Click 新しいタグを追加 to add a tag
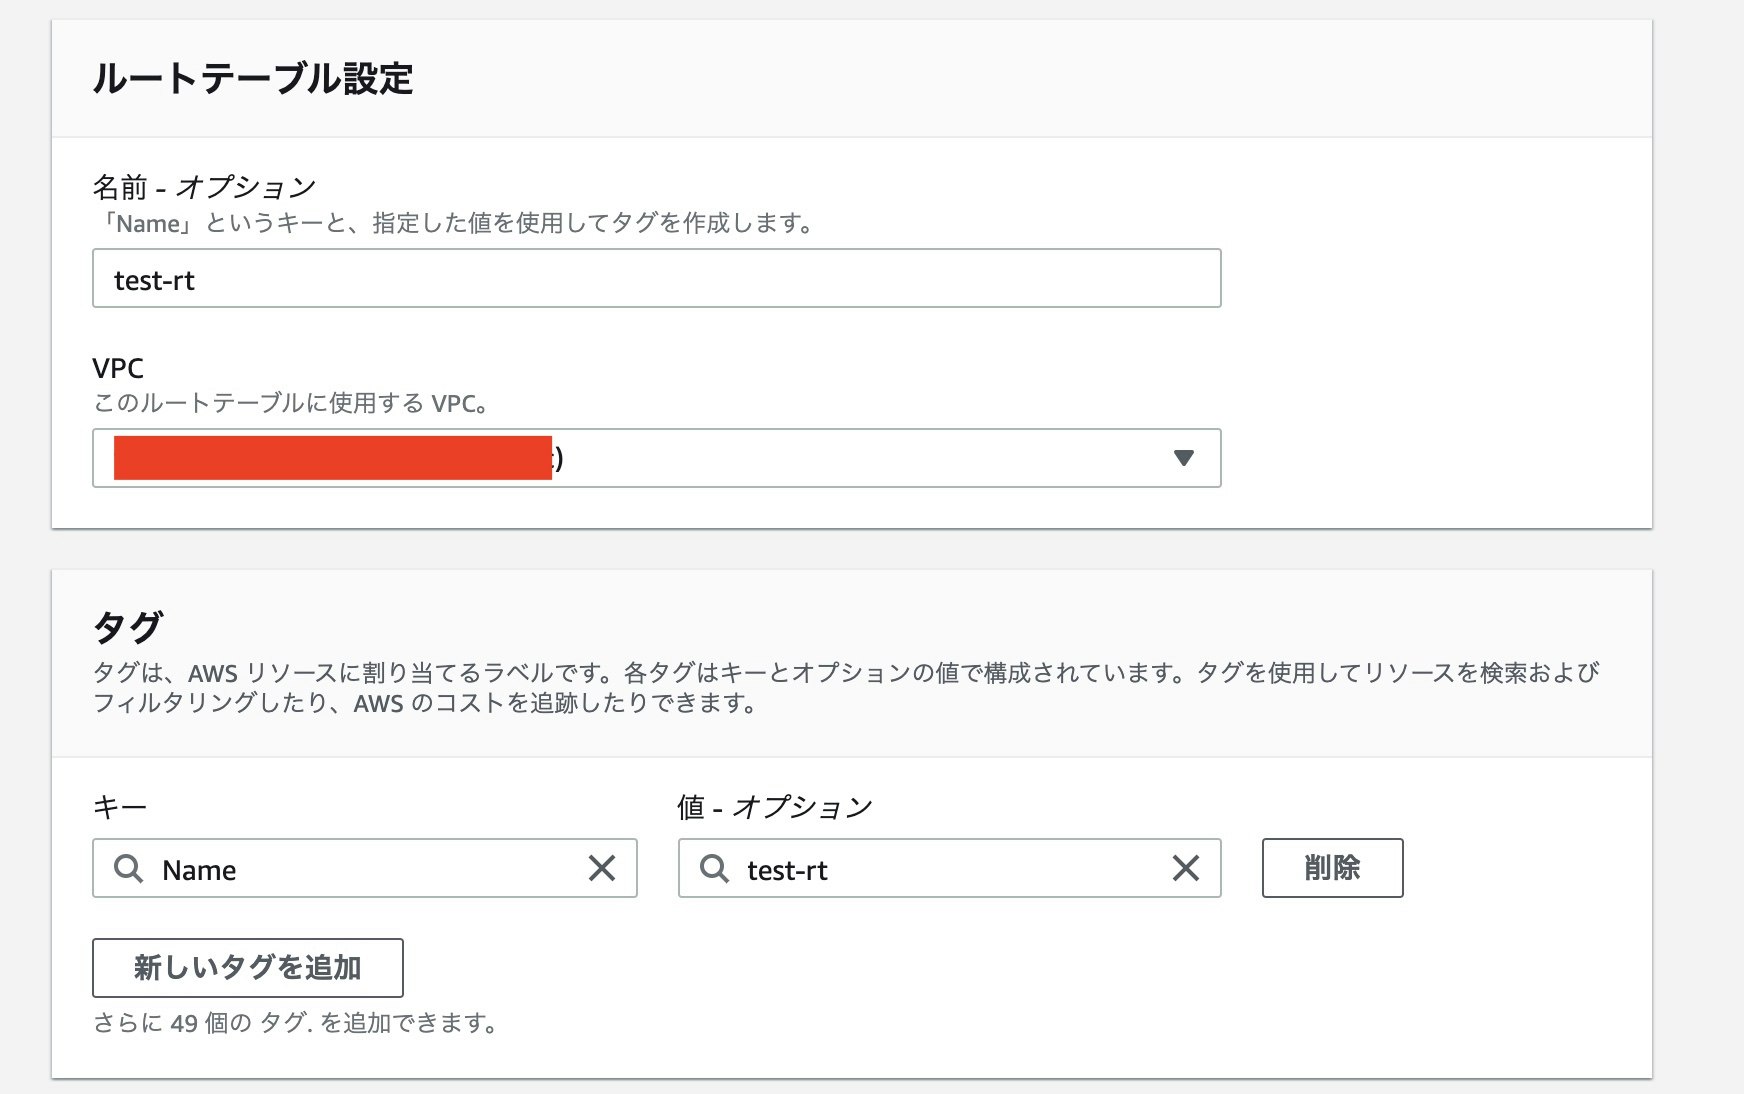Viewport: 1744px width, 1094px height. coord(247,967)
